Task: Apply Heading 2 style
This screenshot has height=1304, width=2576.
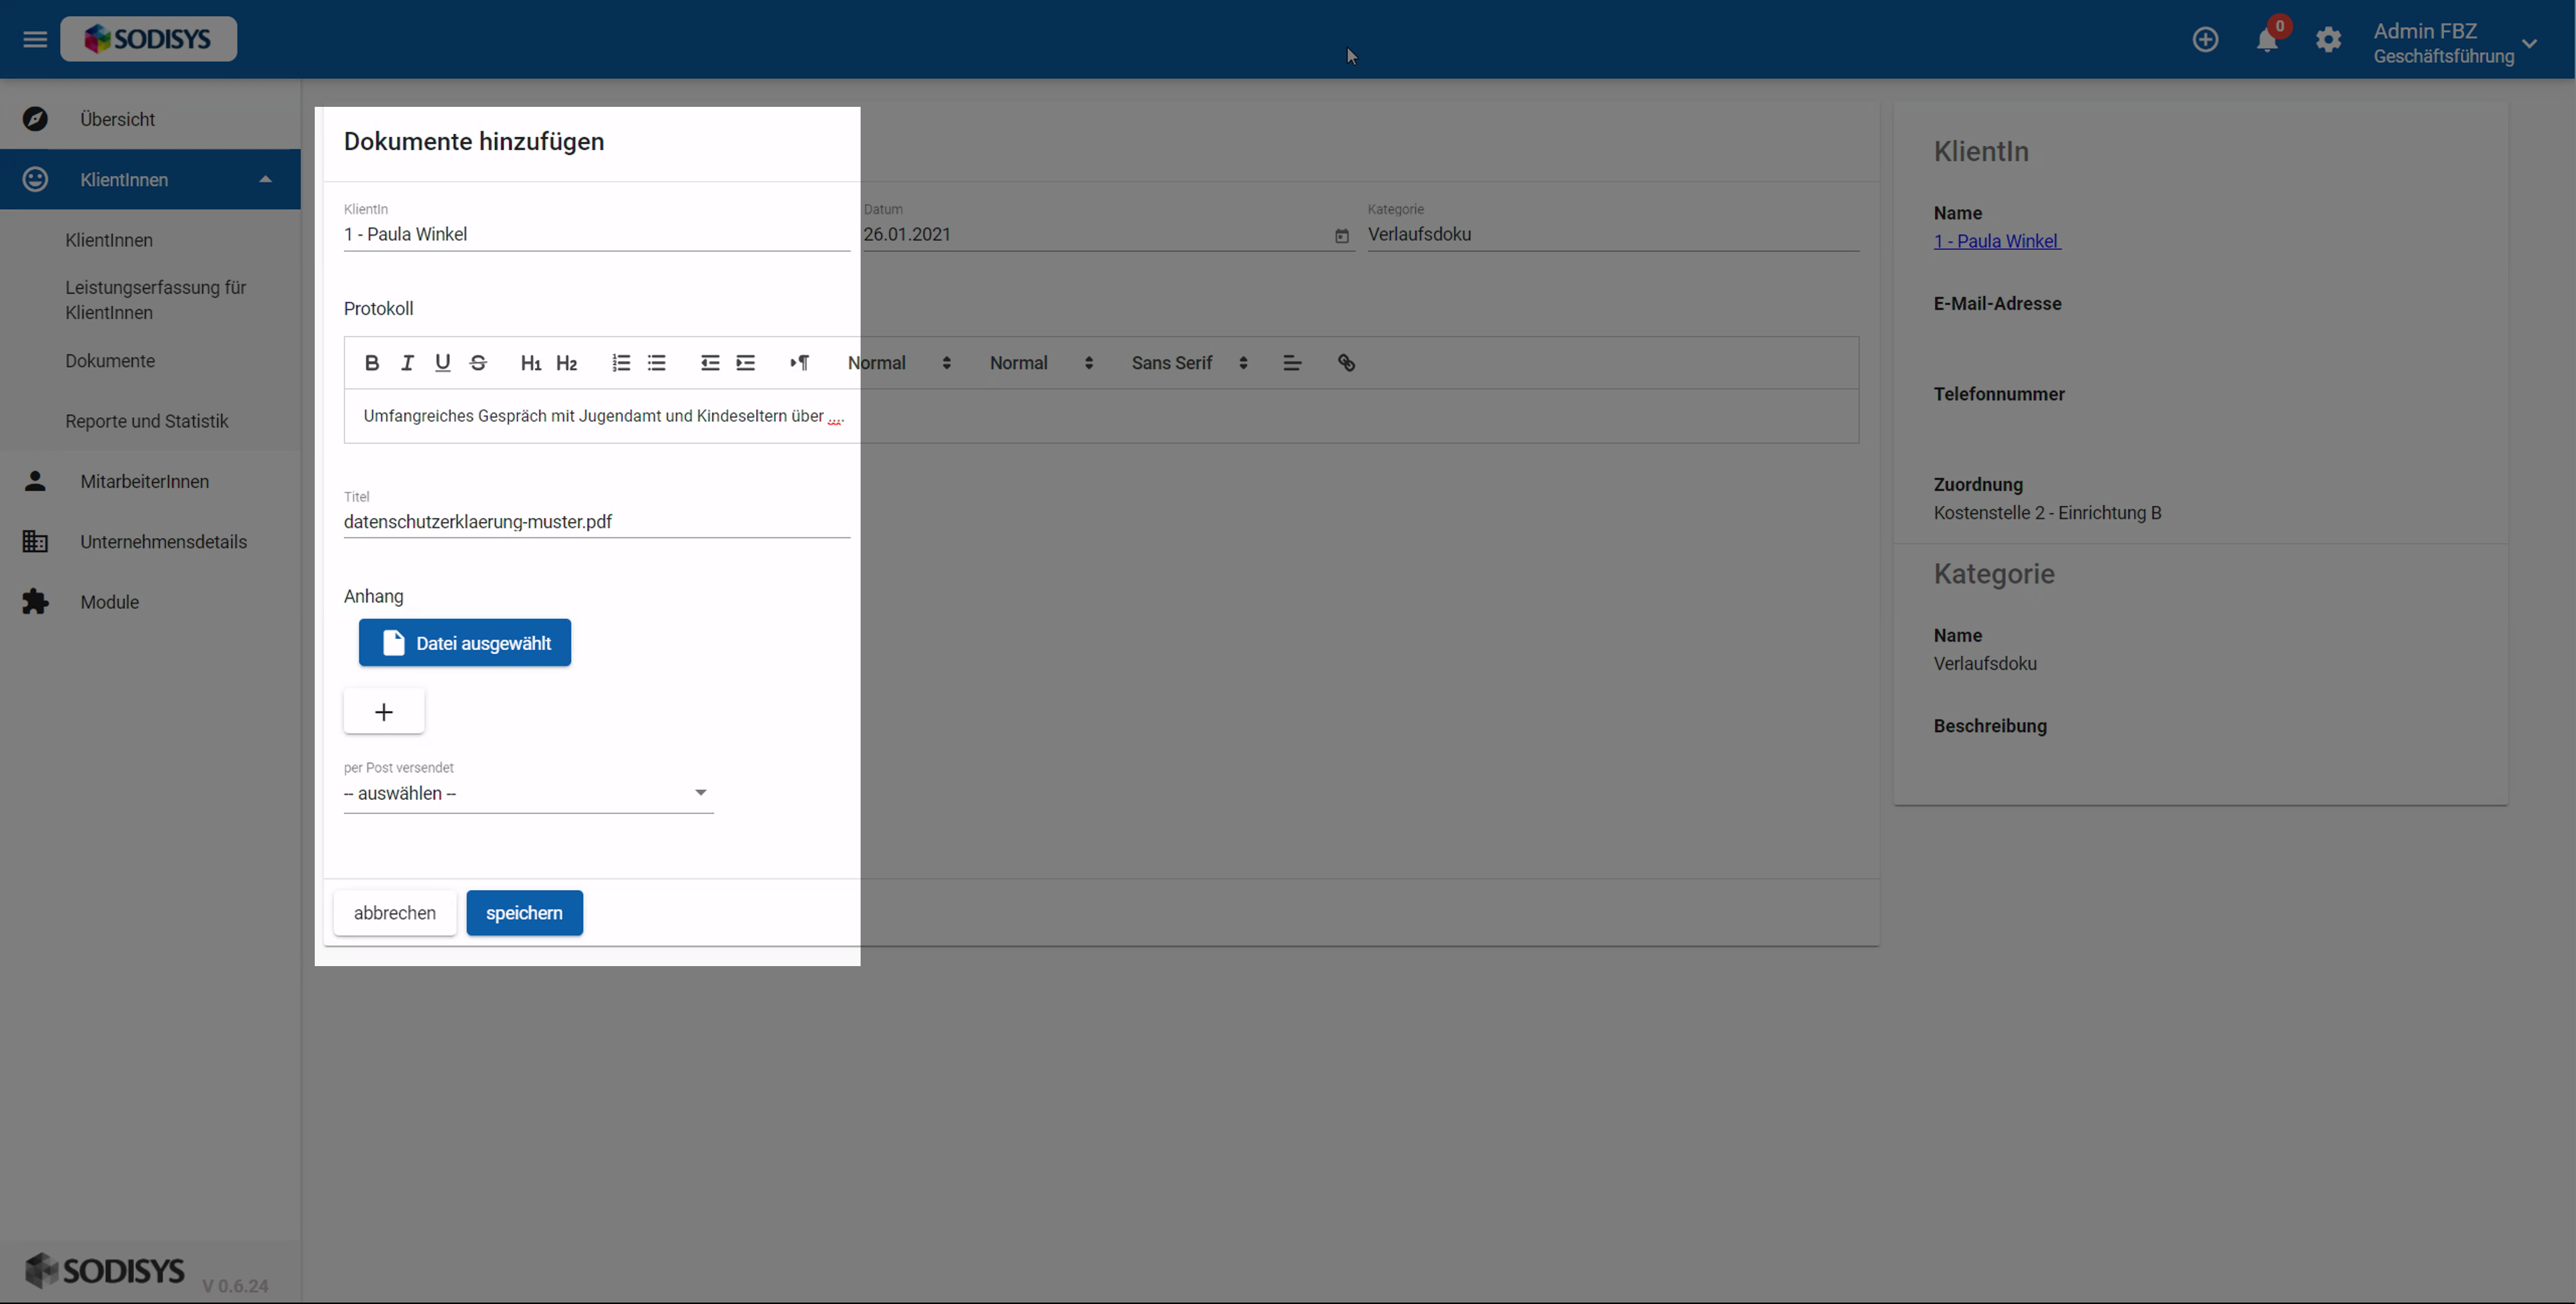Action: 567,363
